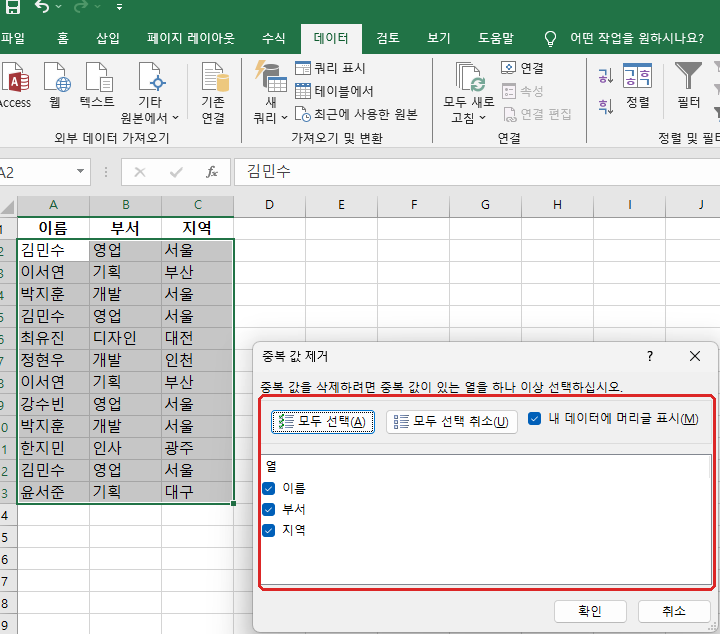Click 테이블에서 button

coord(334,91)
